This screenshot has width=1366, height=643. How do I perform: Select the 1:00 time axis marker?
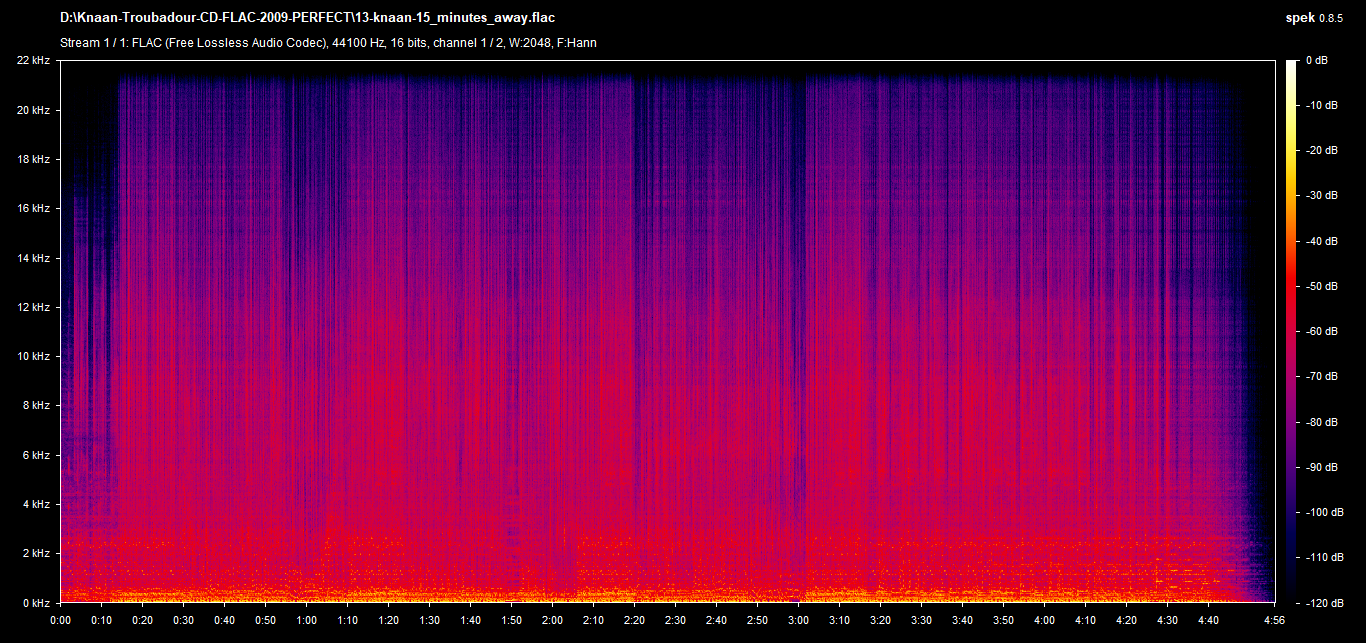pos(306,620)
